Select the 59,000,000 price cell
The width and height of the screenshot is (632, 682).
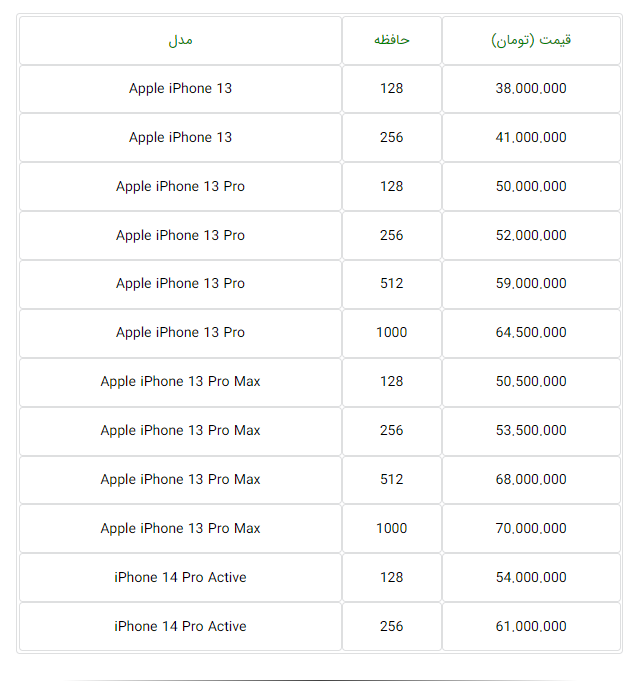point(531,283)
